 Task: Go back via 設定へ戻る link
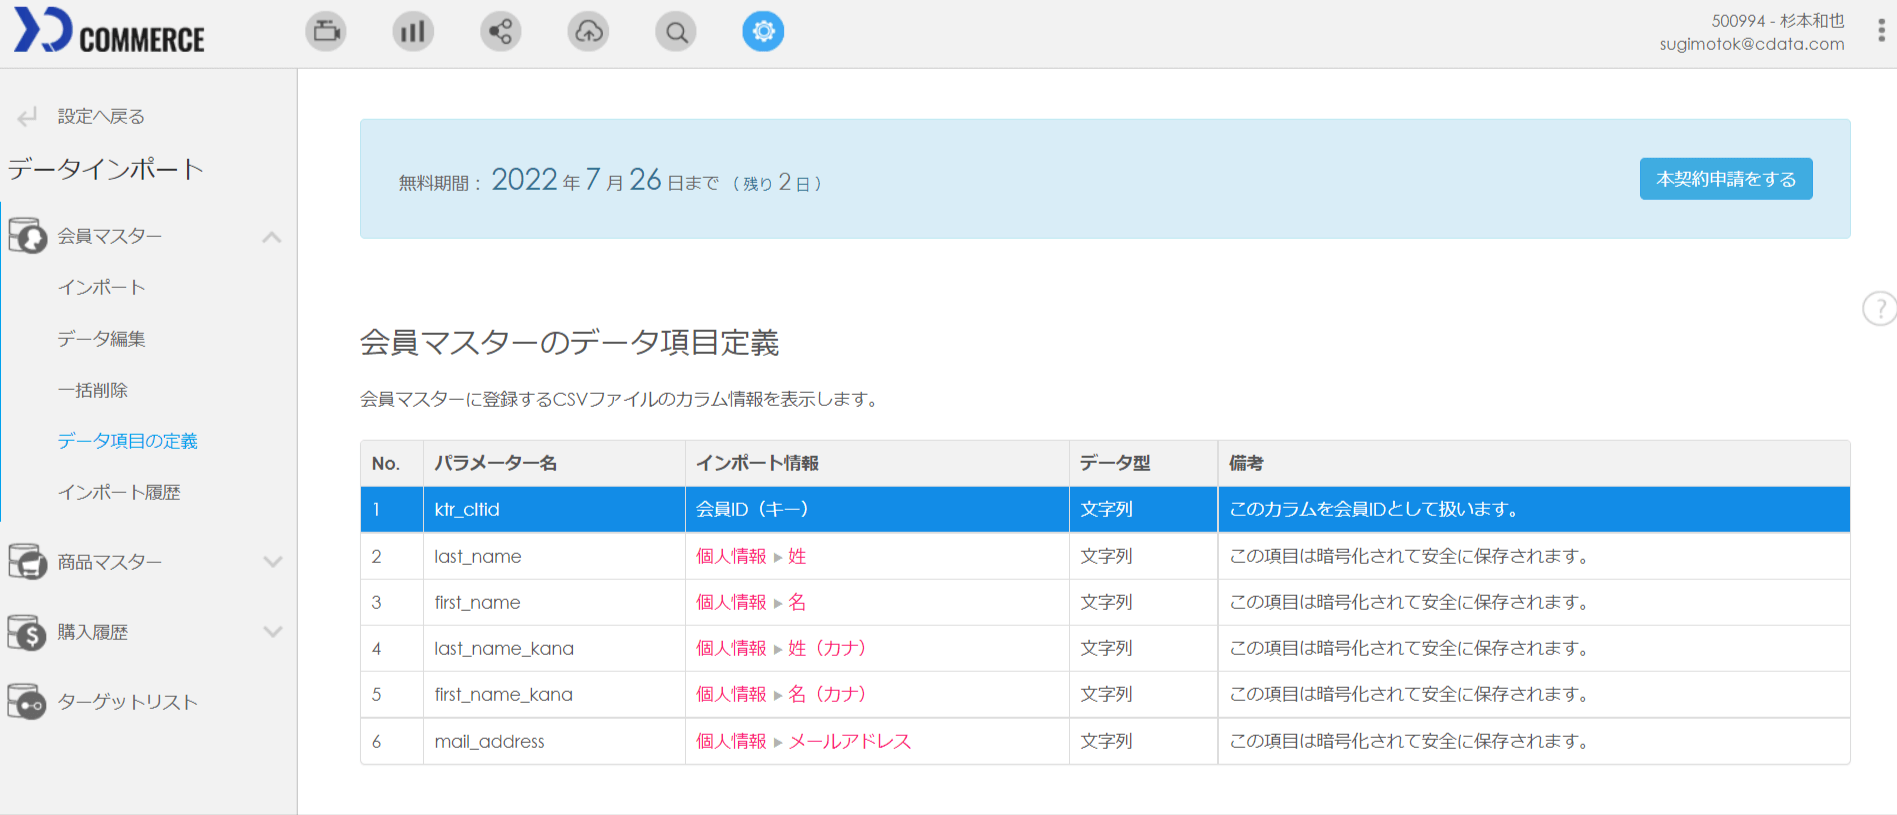point(100,117)
